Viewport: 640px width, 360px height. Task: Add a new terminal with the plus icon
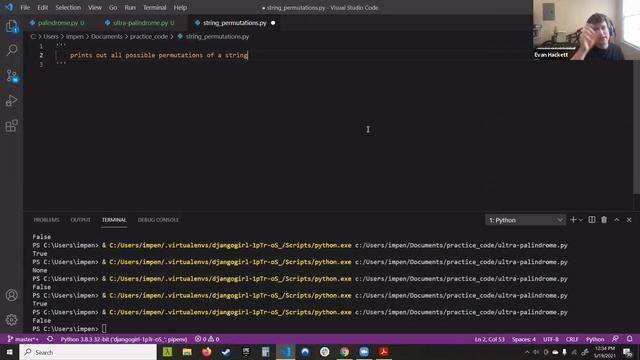[x=573, y=220]
